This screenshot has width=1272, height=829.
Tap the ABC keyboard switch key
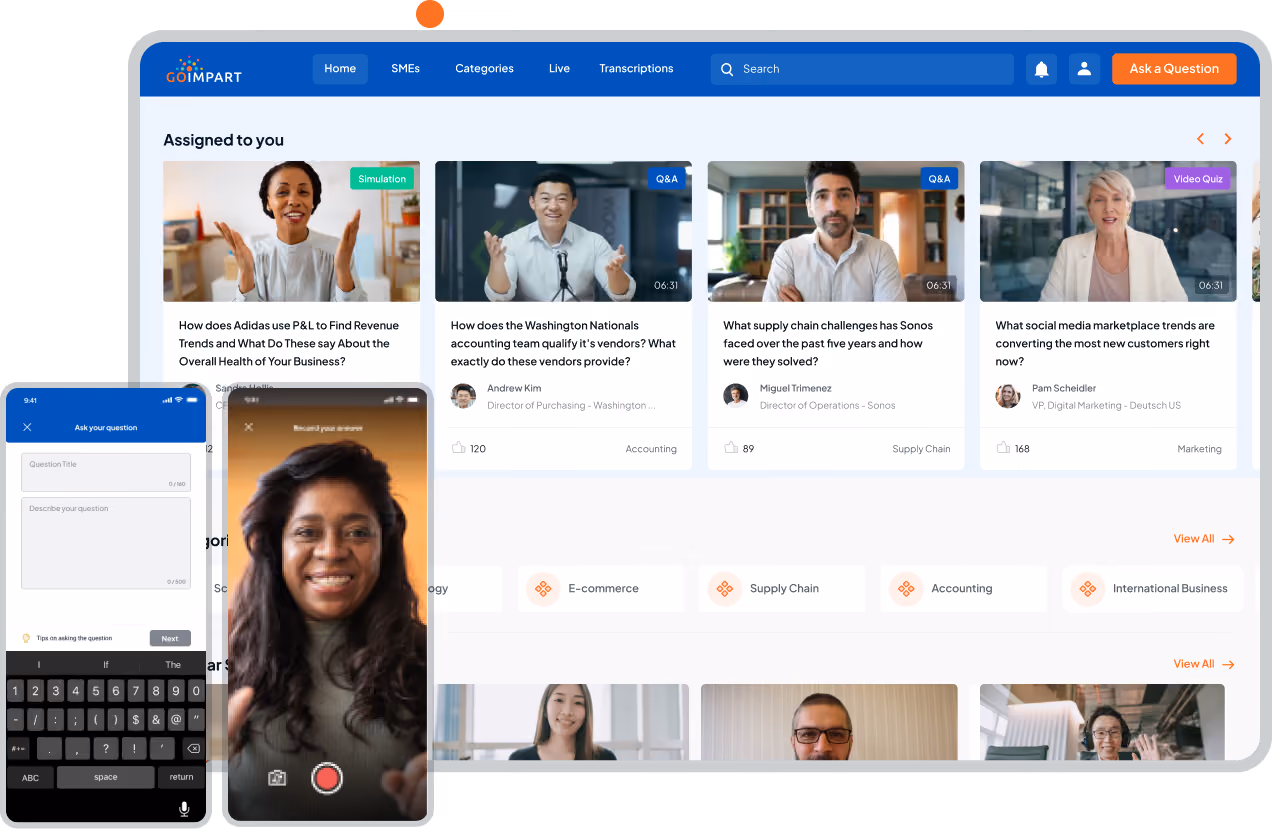pyautogui.click(x=31, y=777)
